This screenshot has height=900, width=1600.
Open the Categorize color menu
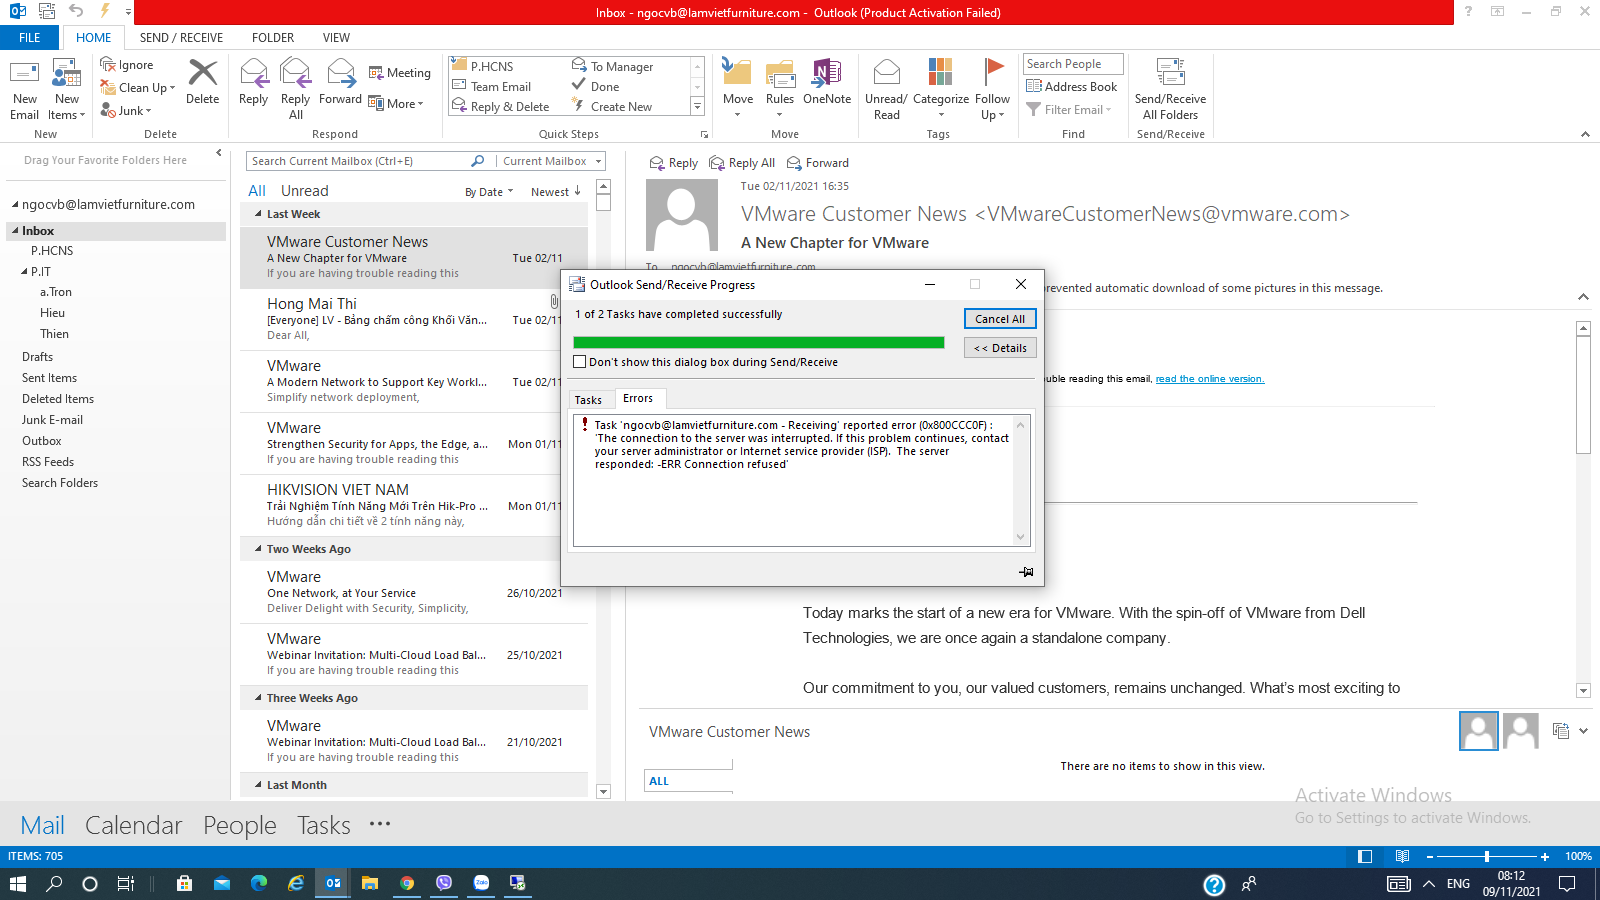940,90
